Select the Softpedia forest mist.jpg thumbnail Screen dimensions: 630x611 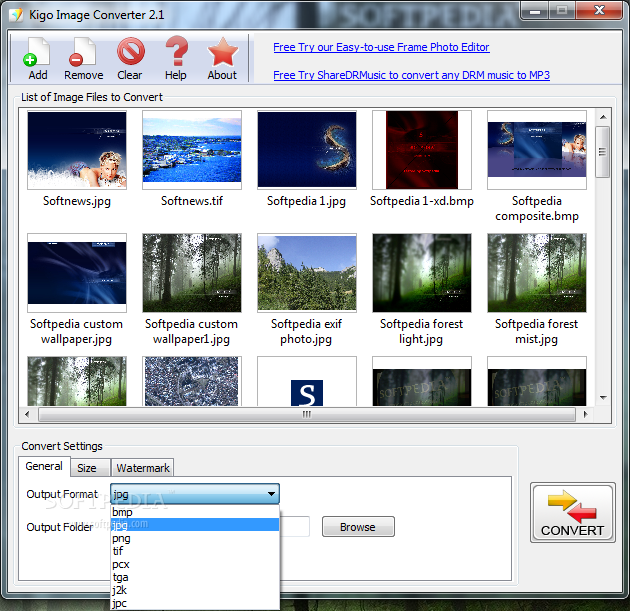click(x=537, y=273)
